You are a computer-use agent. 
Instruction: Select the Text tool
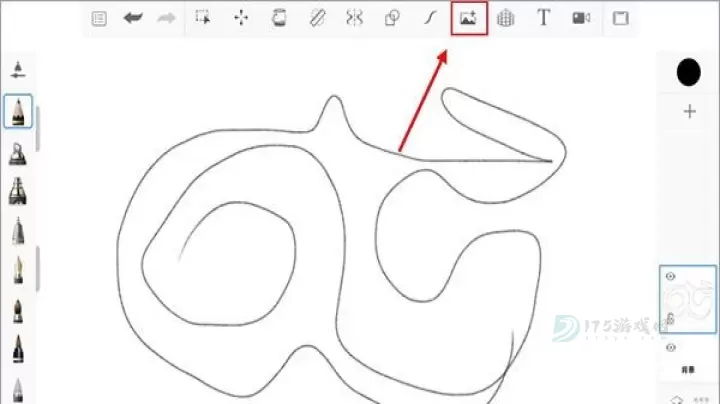coord(543,18)
